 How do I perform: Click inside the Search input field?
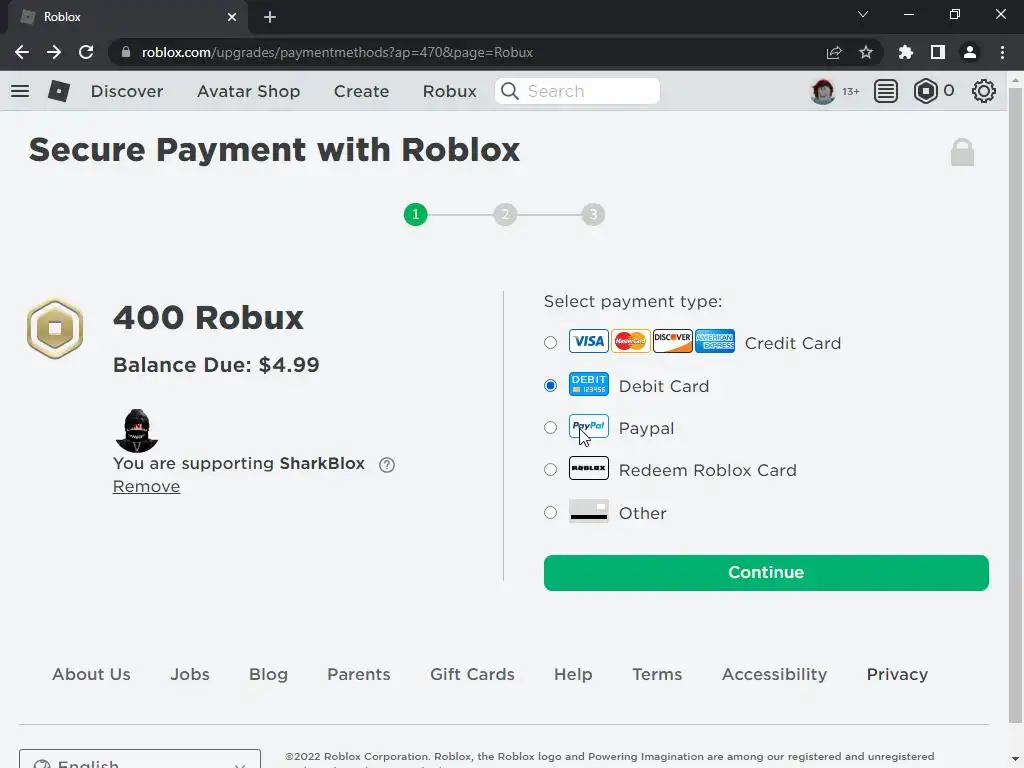point(577,91)
